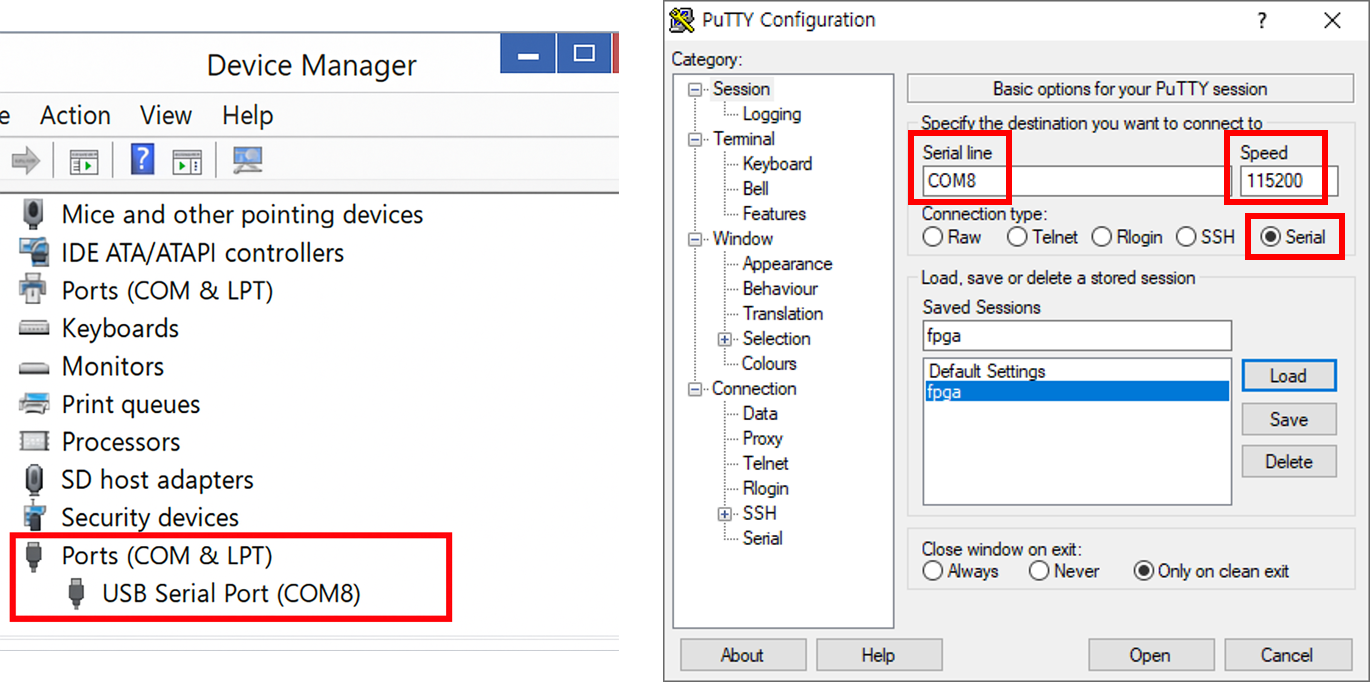The height and width of the screenshot is (682, 1370).
Task: Select Translation under Window
Action: click(x=783, y=314)
